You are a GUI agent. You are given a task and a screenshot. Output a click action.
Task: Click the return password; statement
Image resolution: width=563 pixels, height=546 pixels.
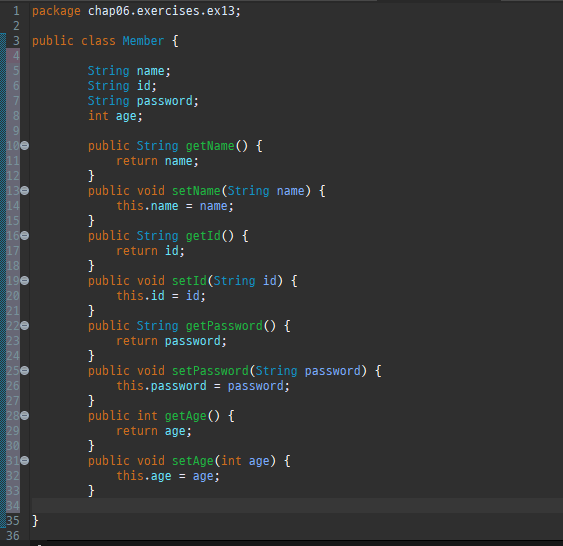pyautogui.click(x=171, y=341)
